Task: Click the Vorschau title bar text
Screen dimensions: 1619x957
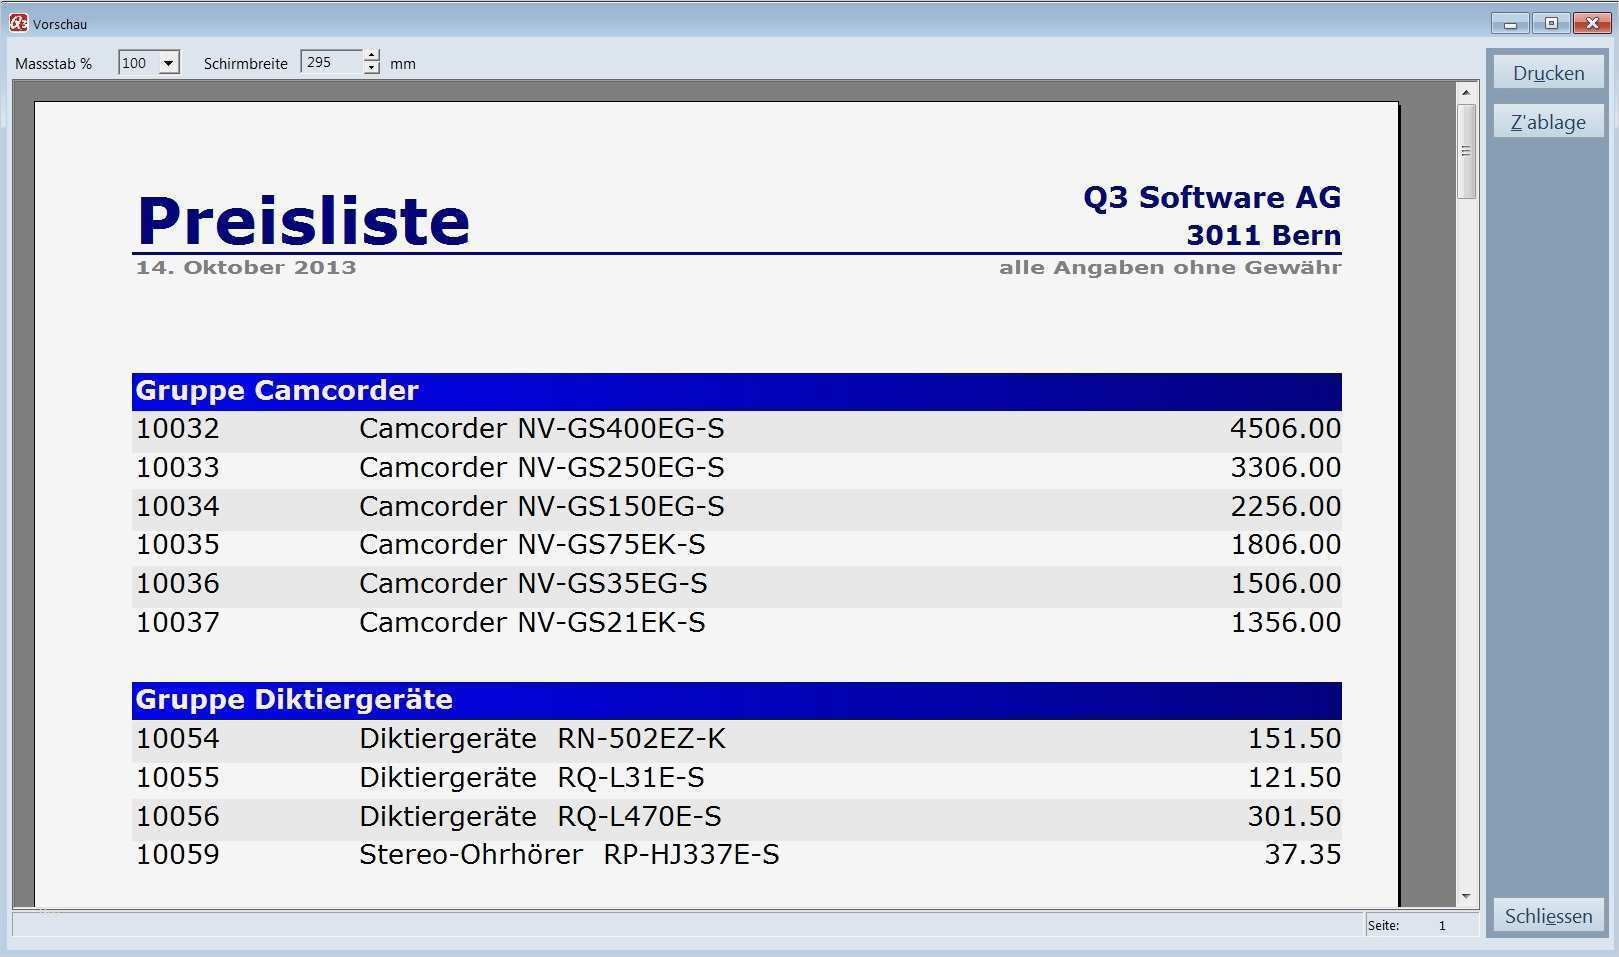Action: pos(59,23)
